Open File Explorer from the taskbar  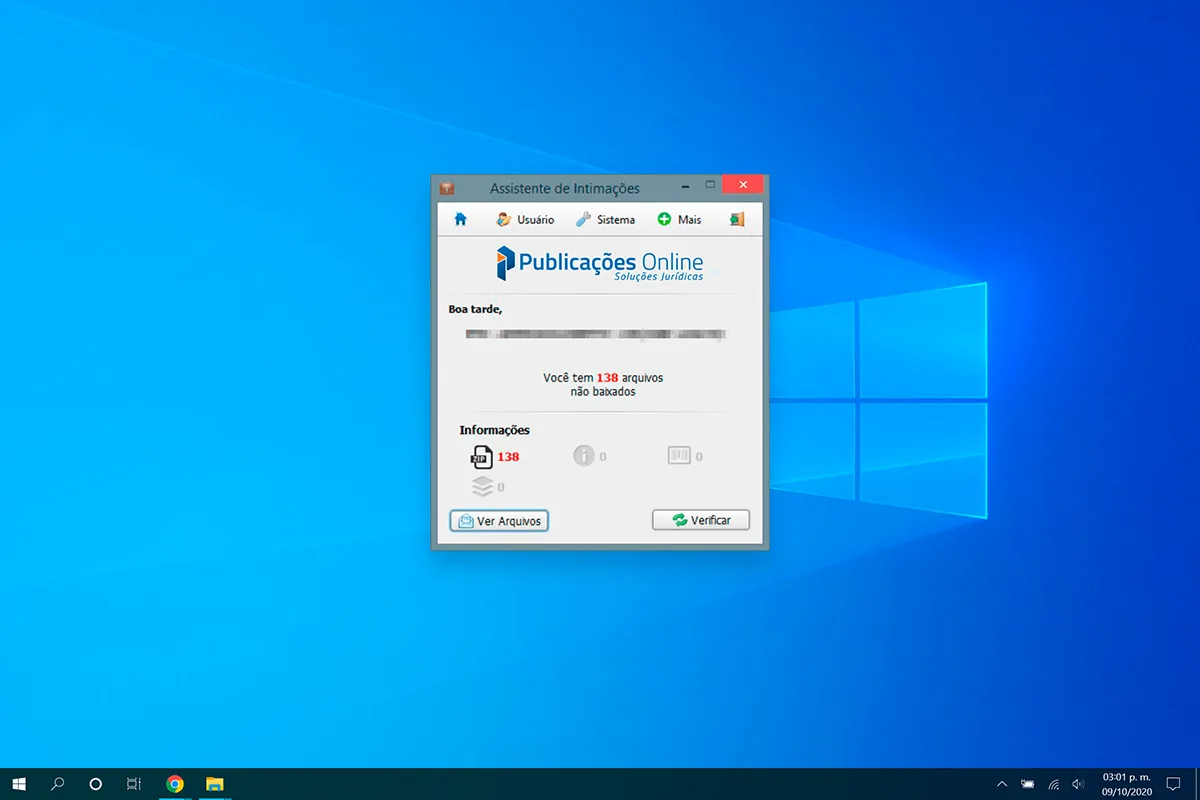214,784
